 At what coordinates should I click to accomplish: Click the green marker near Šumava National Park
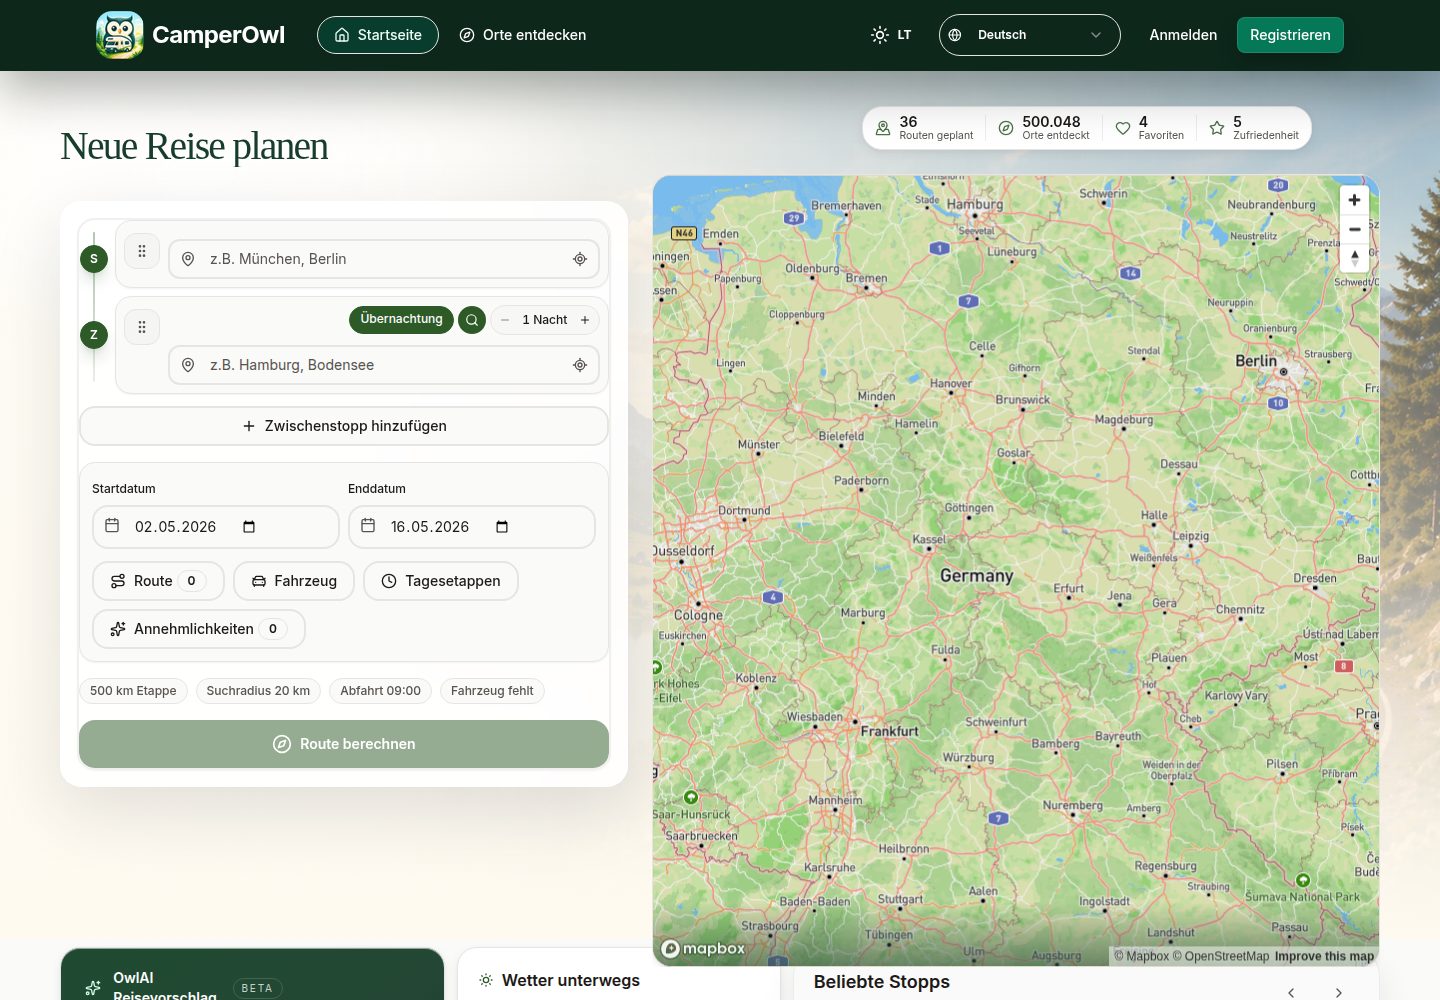click(1303, 880)
